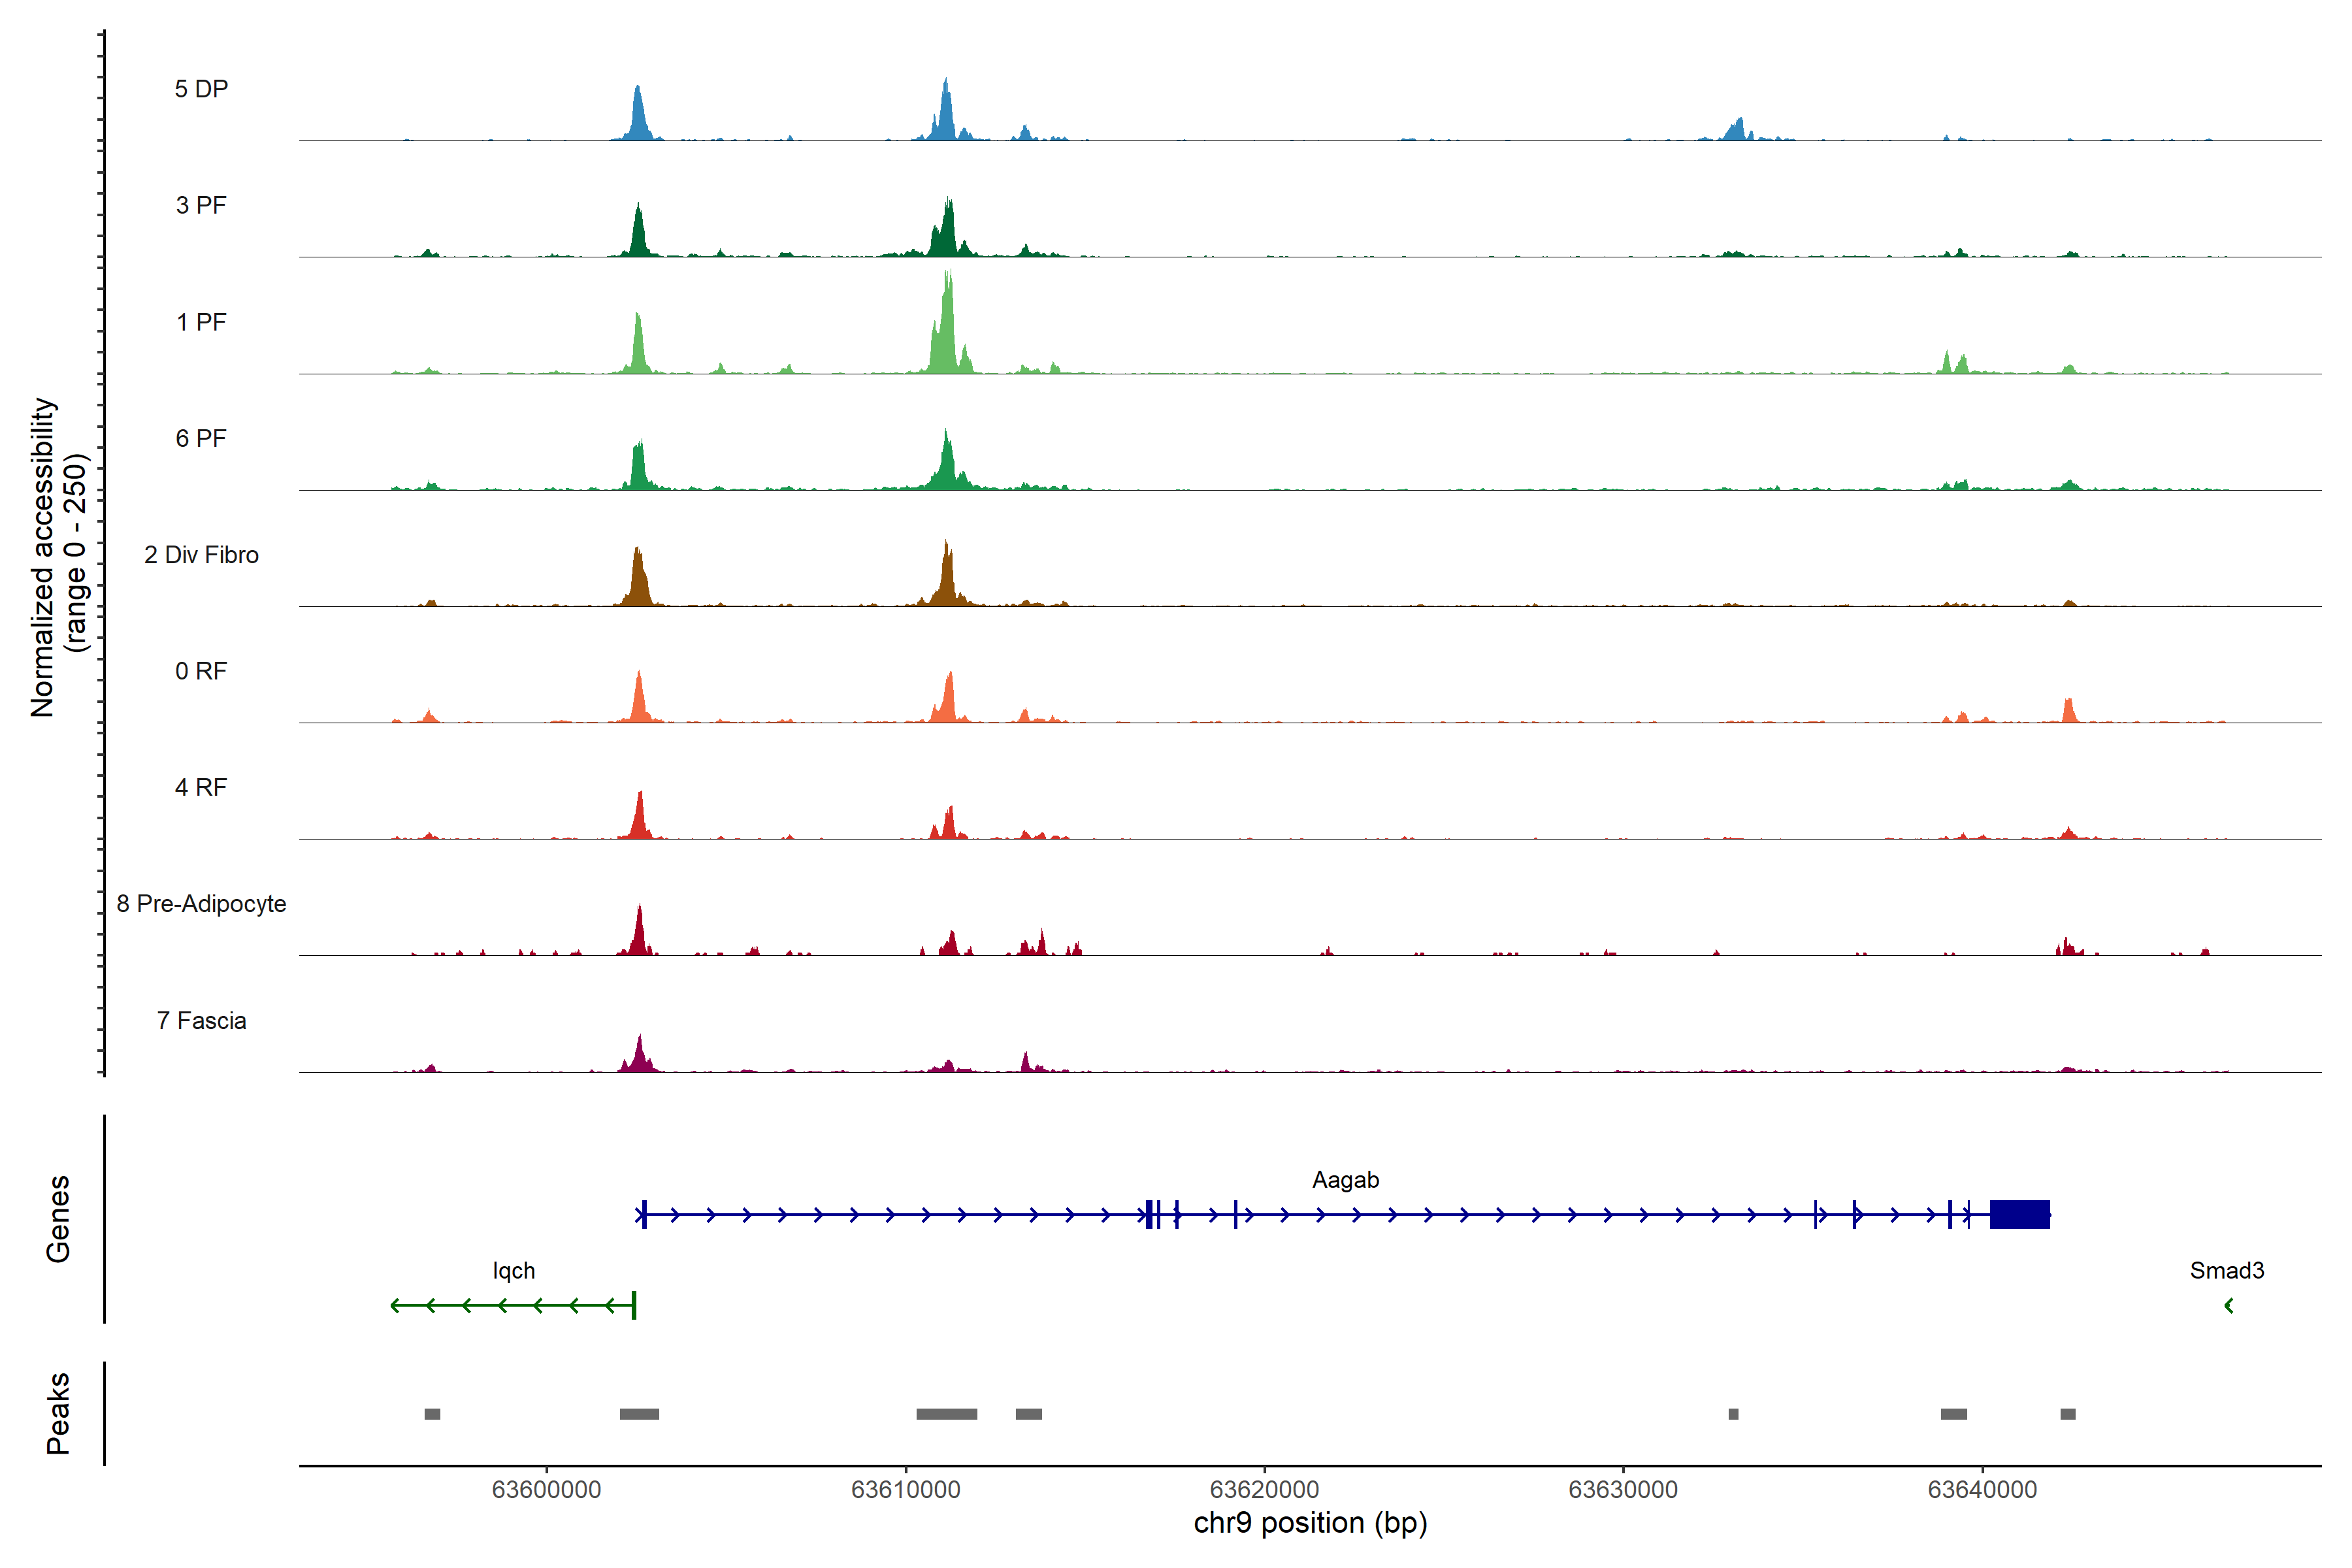The image size is (2352, 1568).
Task: Click the widest gray peak bar
Action: [946, 1414]
